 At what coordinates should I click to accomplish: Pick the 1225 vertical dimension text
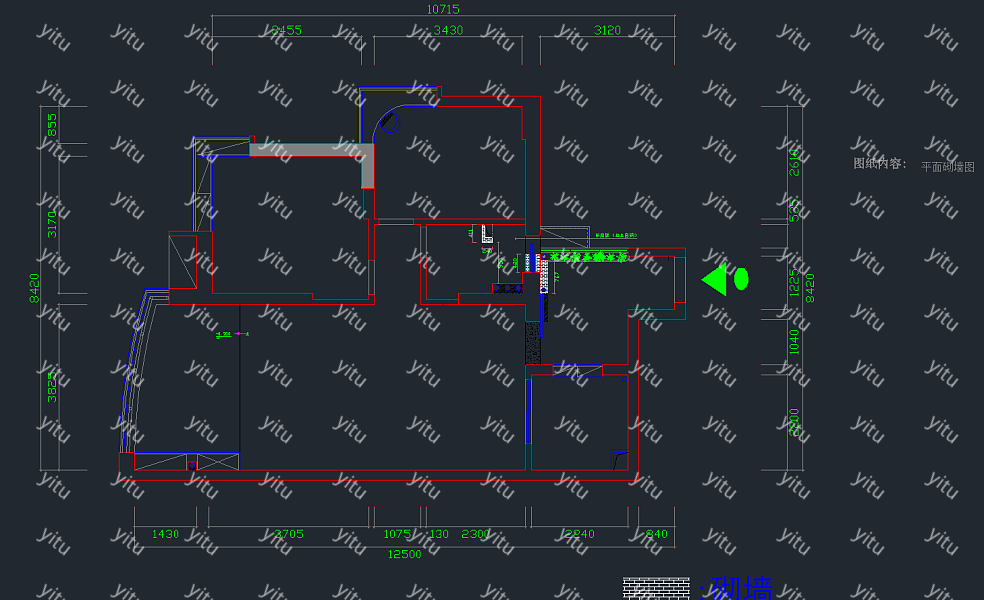pos(794,282)
